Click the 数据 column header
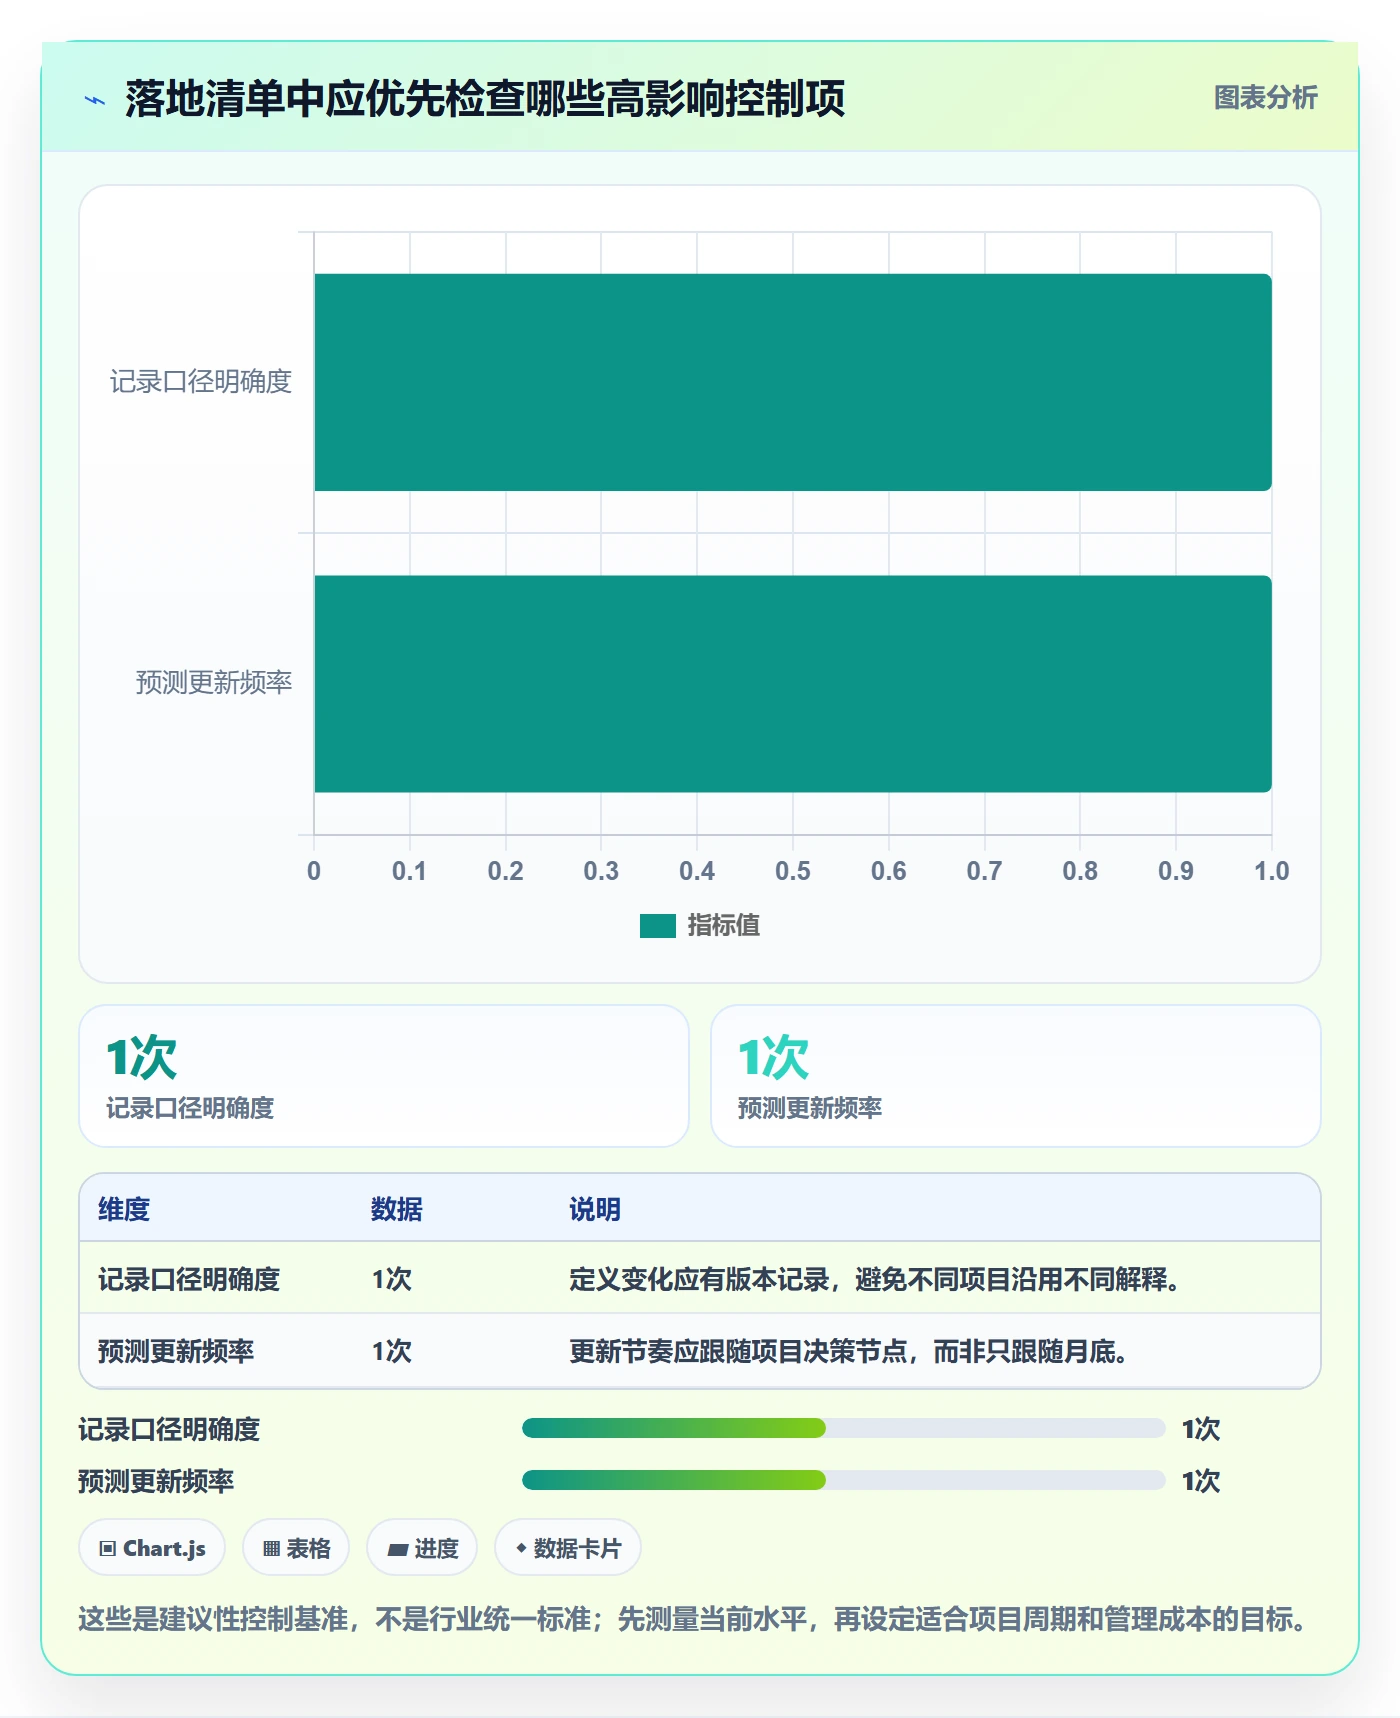 397,1209
